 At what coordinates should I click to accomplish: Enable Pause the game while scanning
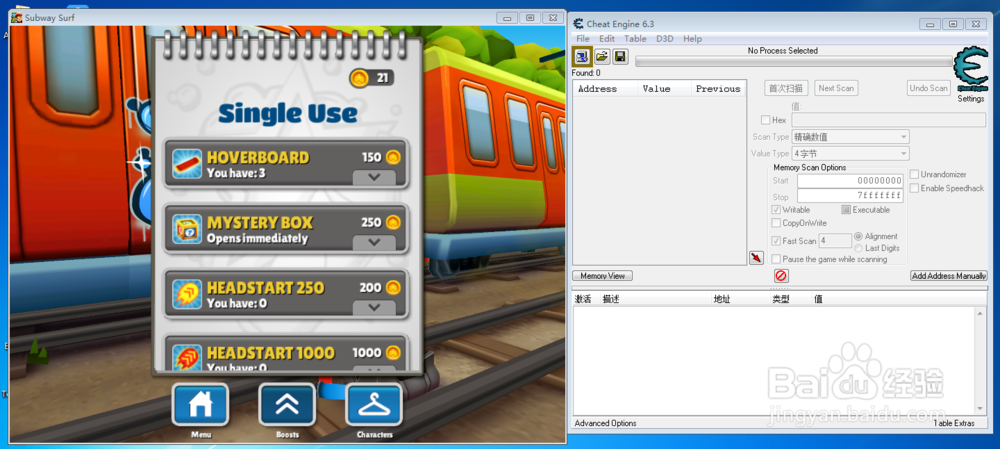(x=776, y=259)
